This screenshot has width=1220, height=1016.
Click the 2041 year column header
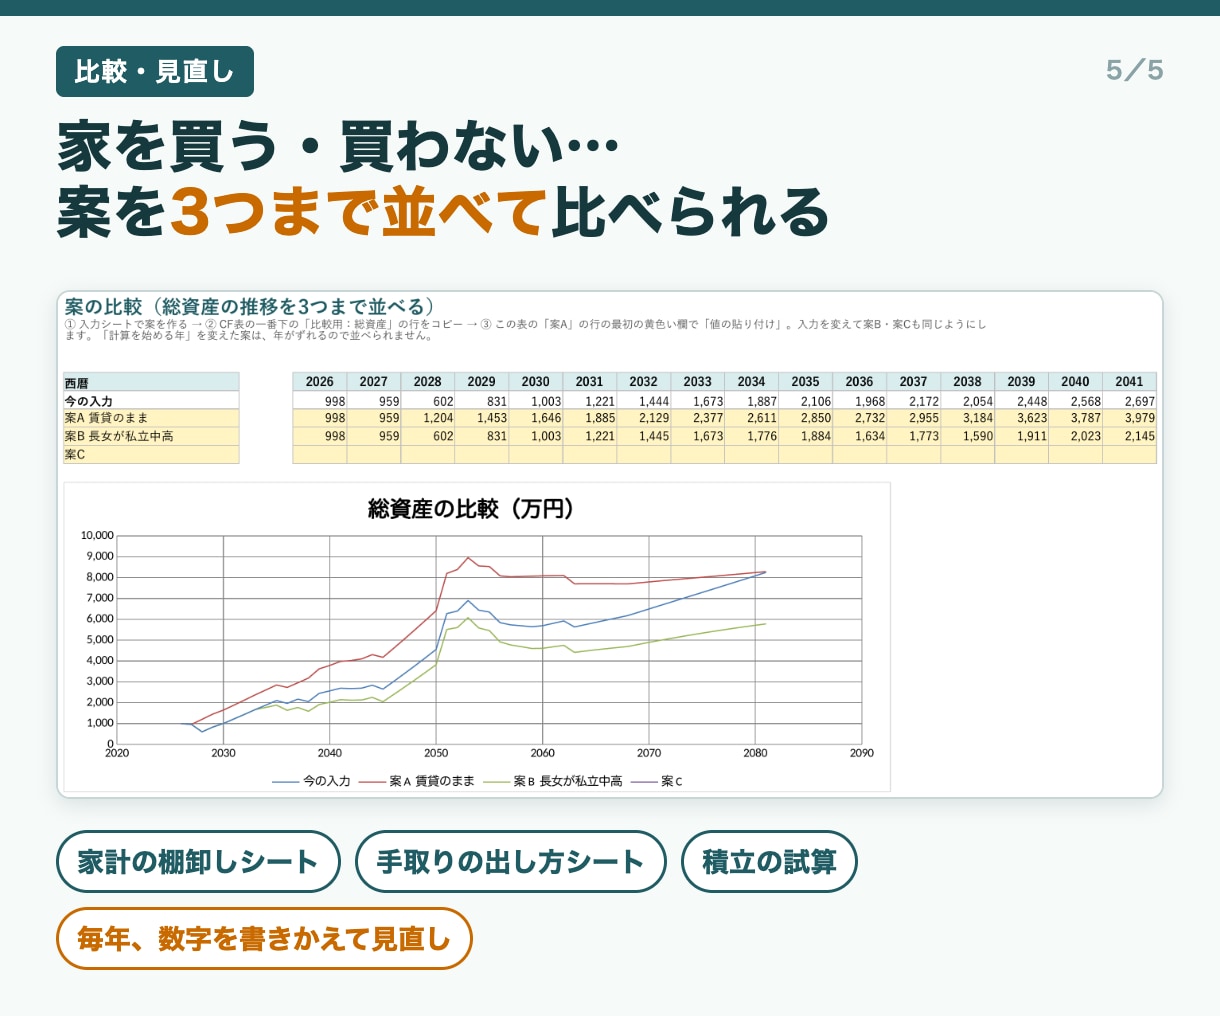click(x=1130, y=382)
